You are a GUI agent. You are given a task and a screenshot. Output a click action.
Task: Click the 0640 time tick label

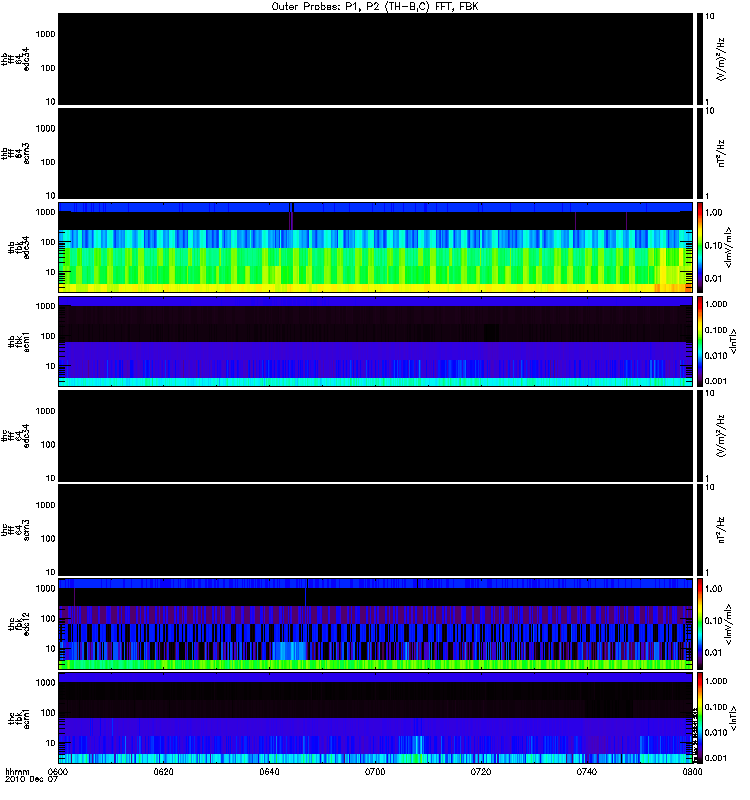pyautogui.click(x=269, y=771)
